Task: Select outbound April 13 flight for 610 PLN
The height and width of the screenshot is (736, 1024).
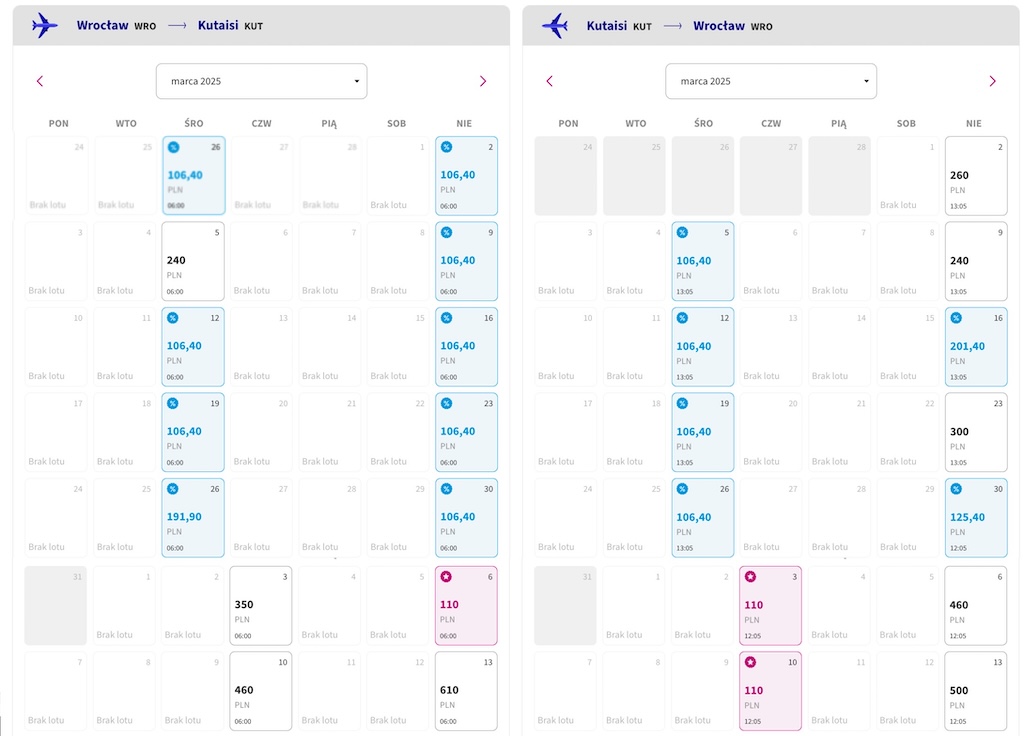Action: (x=466, y=691)
